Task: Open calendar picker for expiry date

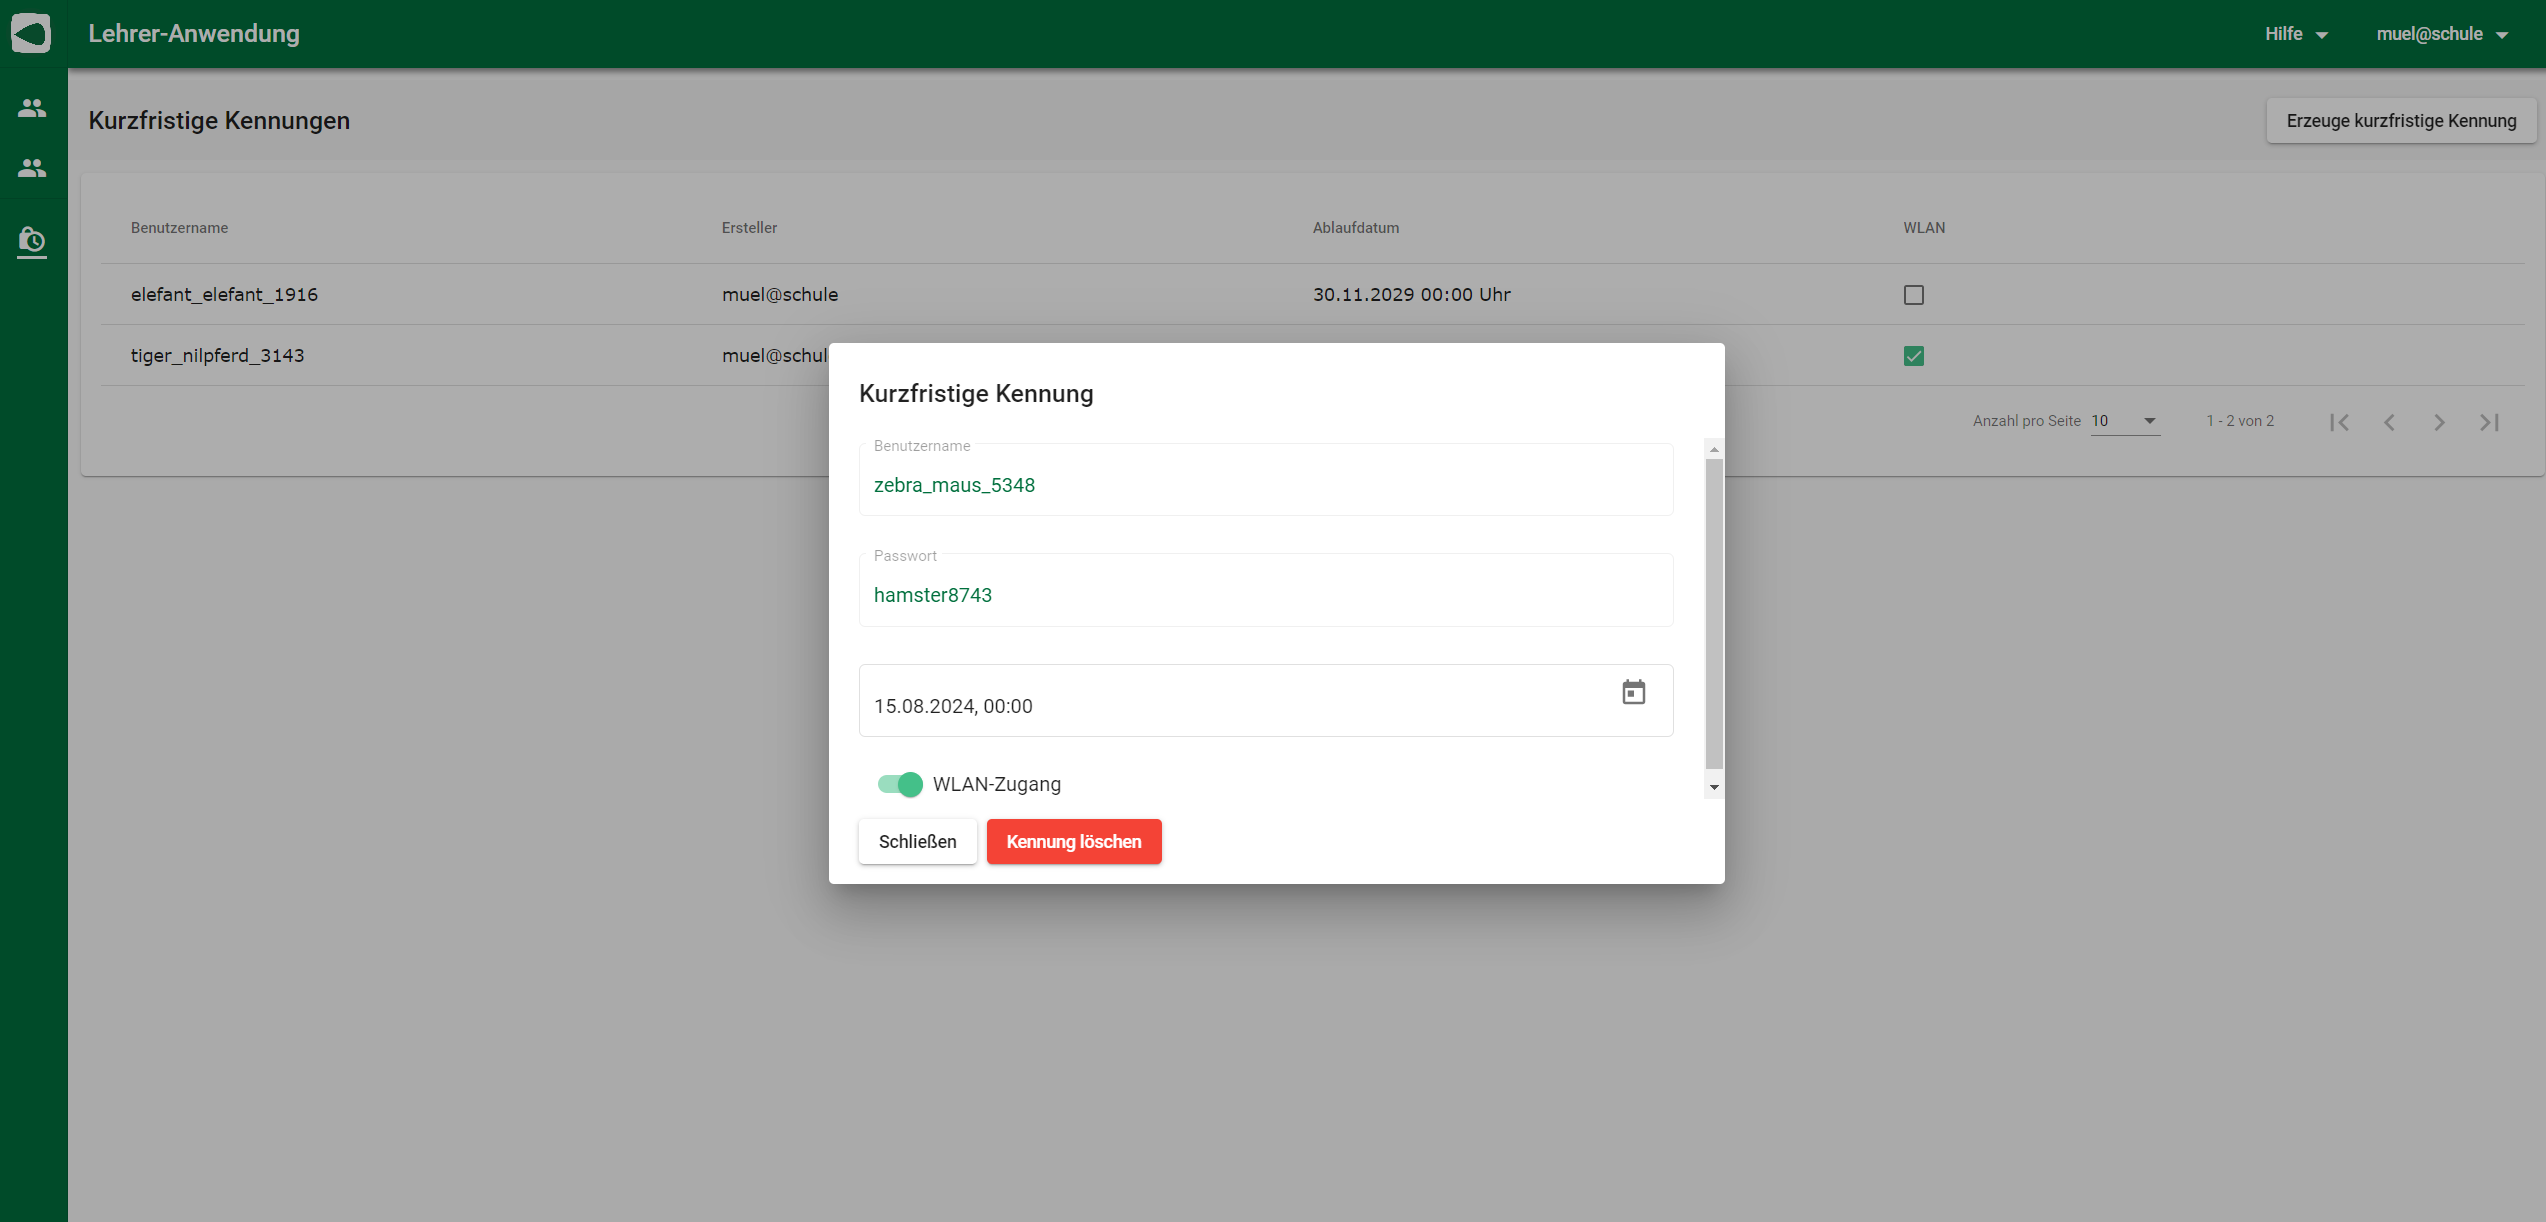Action: pyautogui.click(x=1633, y=692)
